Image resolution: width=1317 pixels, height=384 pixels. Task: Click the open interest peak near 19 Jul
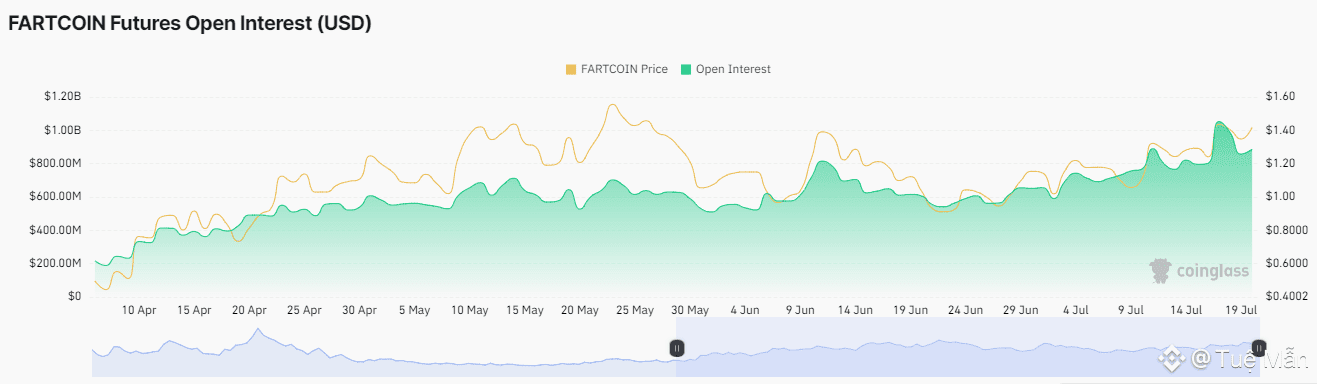tap(1219, 123)
